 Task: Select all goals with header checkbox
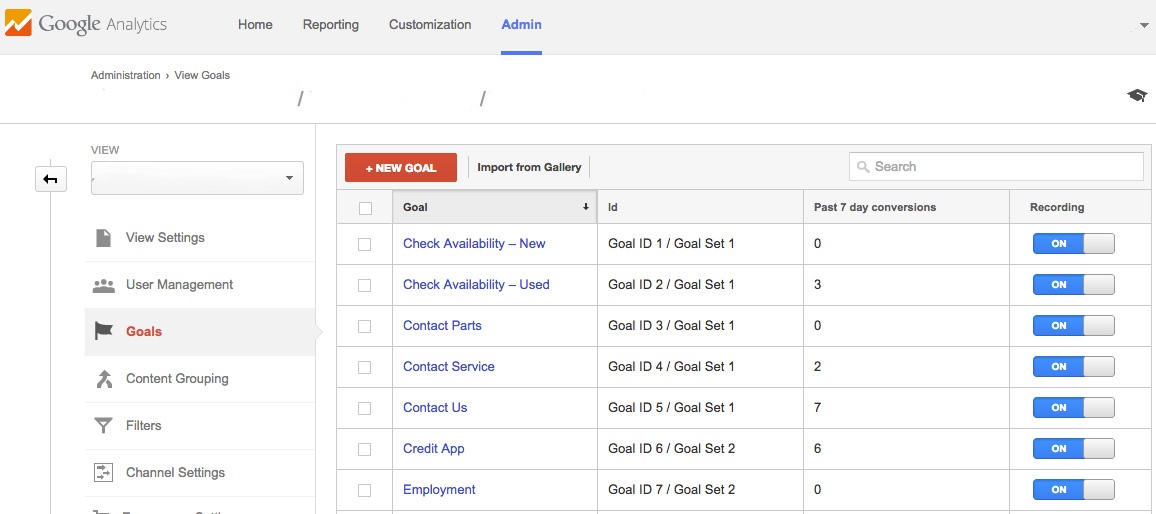click(365, 208)
